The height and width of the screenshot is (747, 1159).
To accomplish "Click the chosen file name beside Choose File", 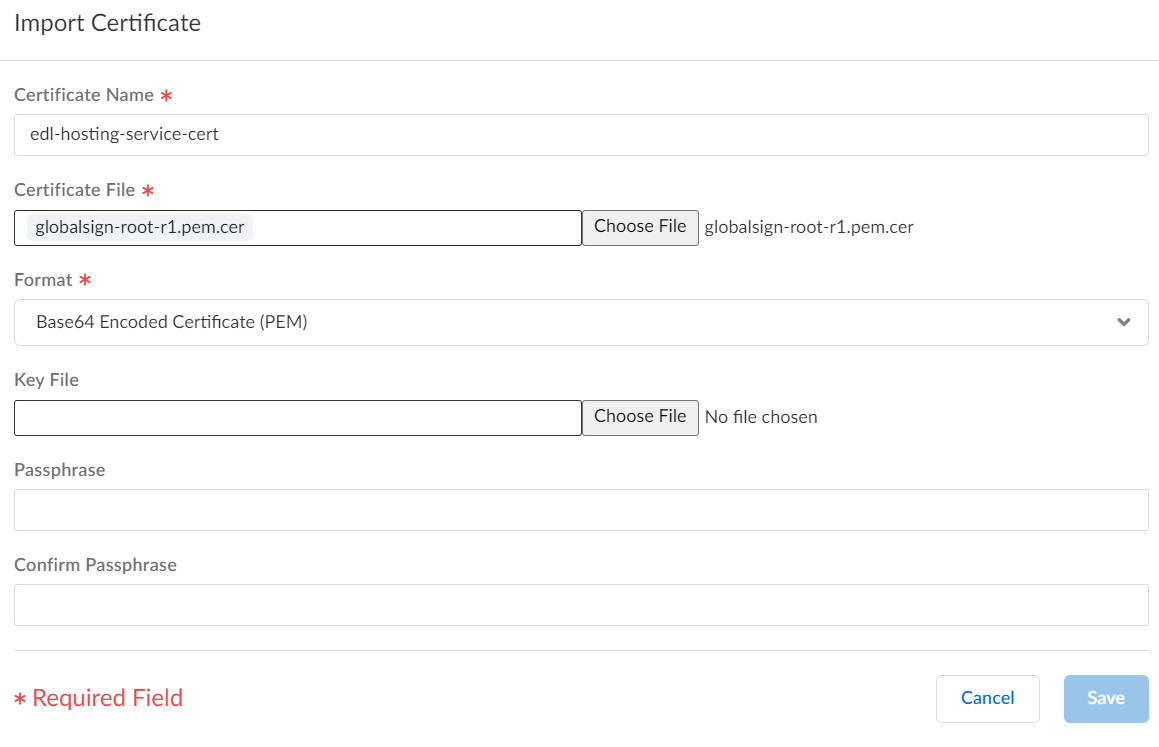I will click(x=809, y=227).
